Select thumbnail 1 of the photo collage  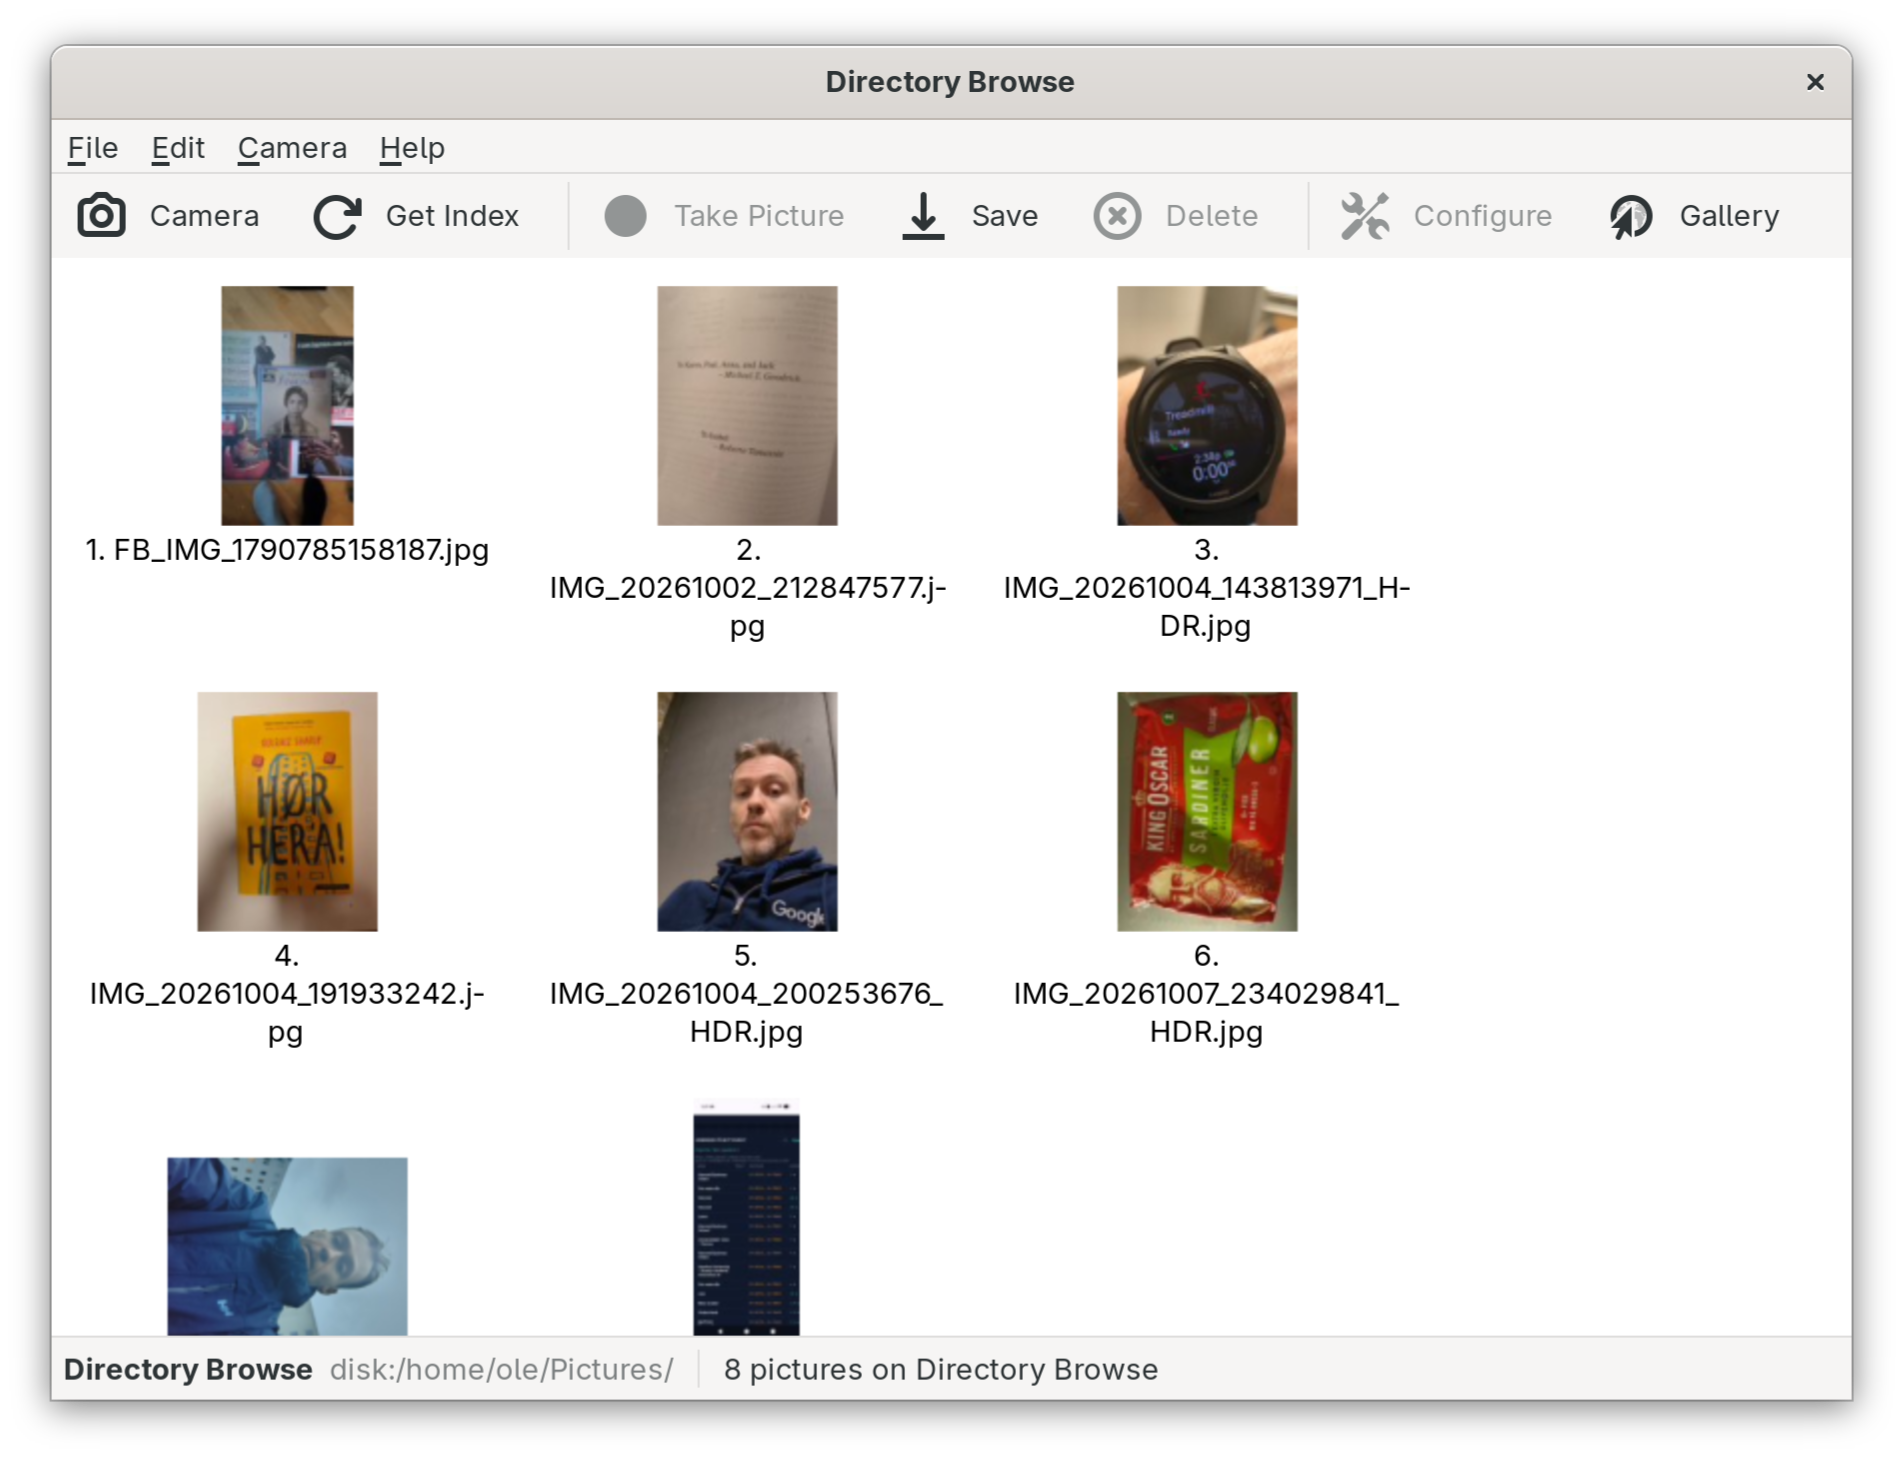click(x=287, y=406)
